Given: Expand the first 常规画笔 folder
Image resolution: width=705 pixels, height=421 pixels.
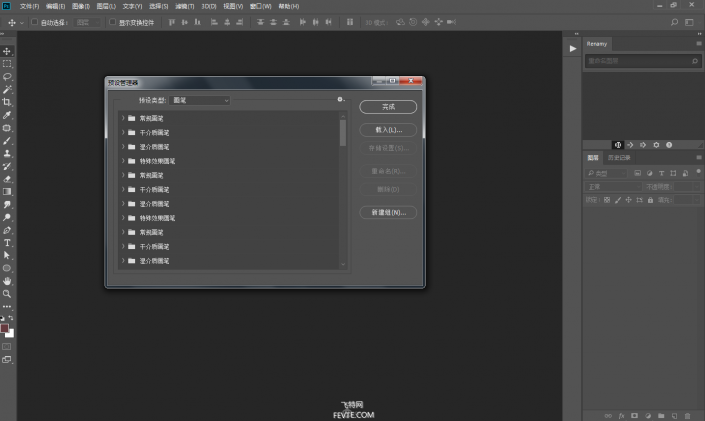Looking at the screenshot, I should tap(123, 118).
